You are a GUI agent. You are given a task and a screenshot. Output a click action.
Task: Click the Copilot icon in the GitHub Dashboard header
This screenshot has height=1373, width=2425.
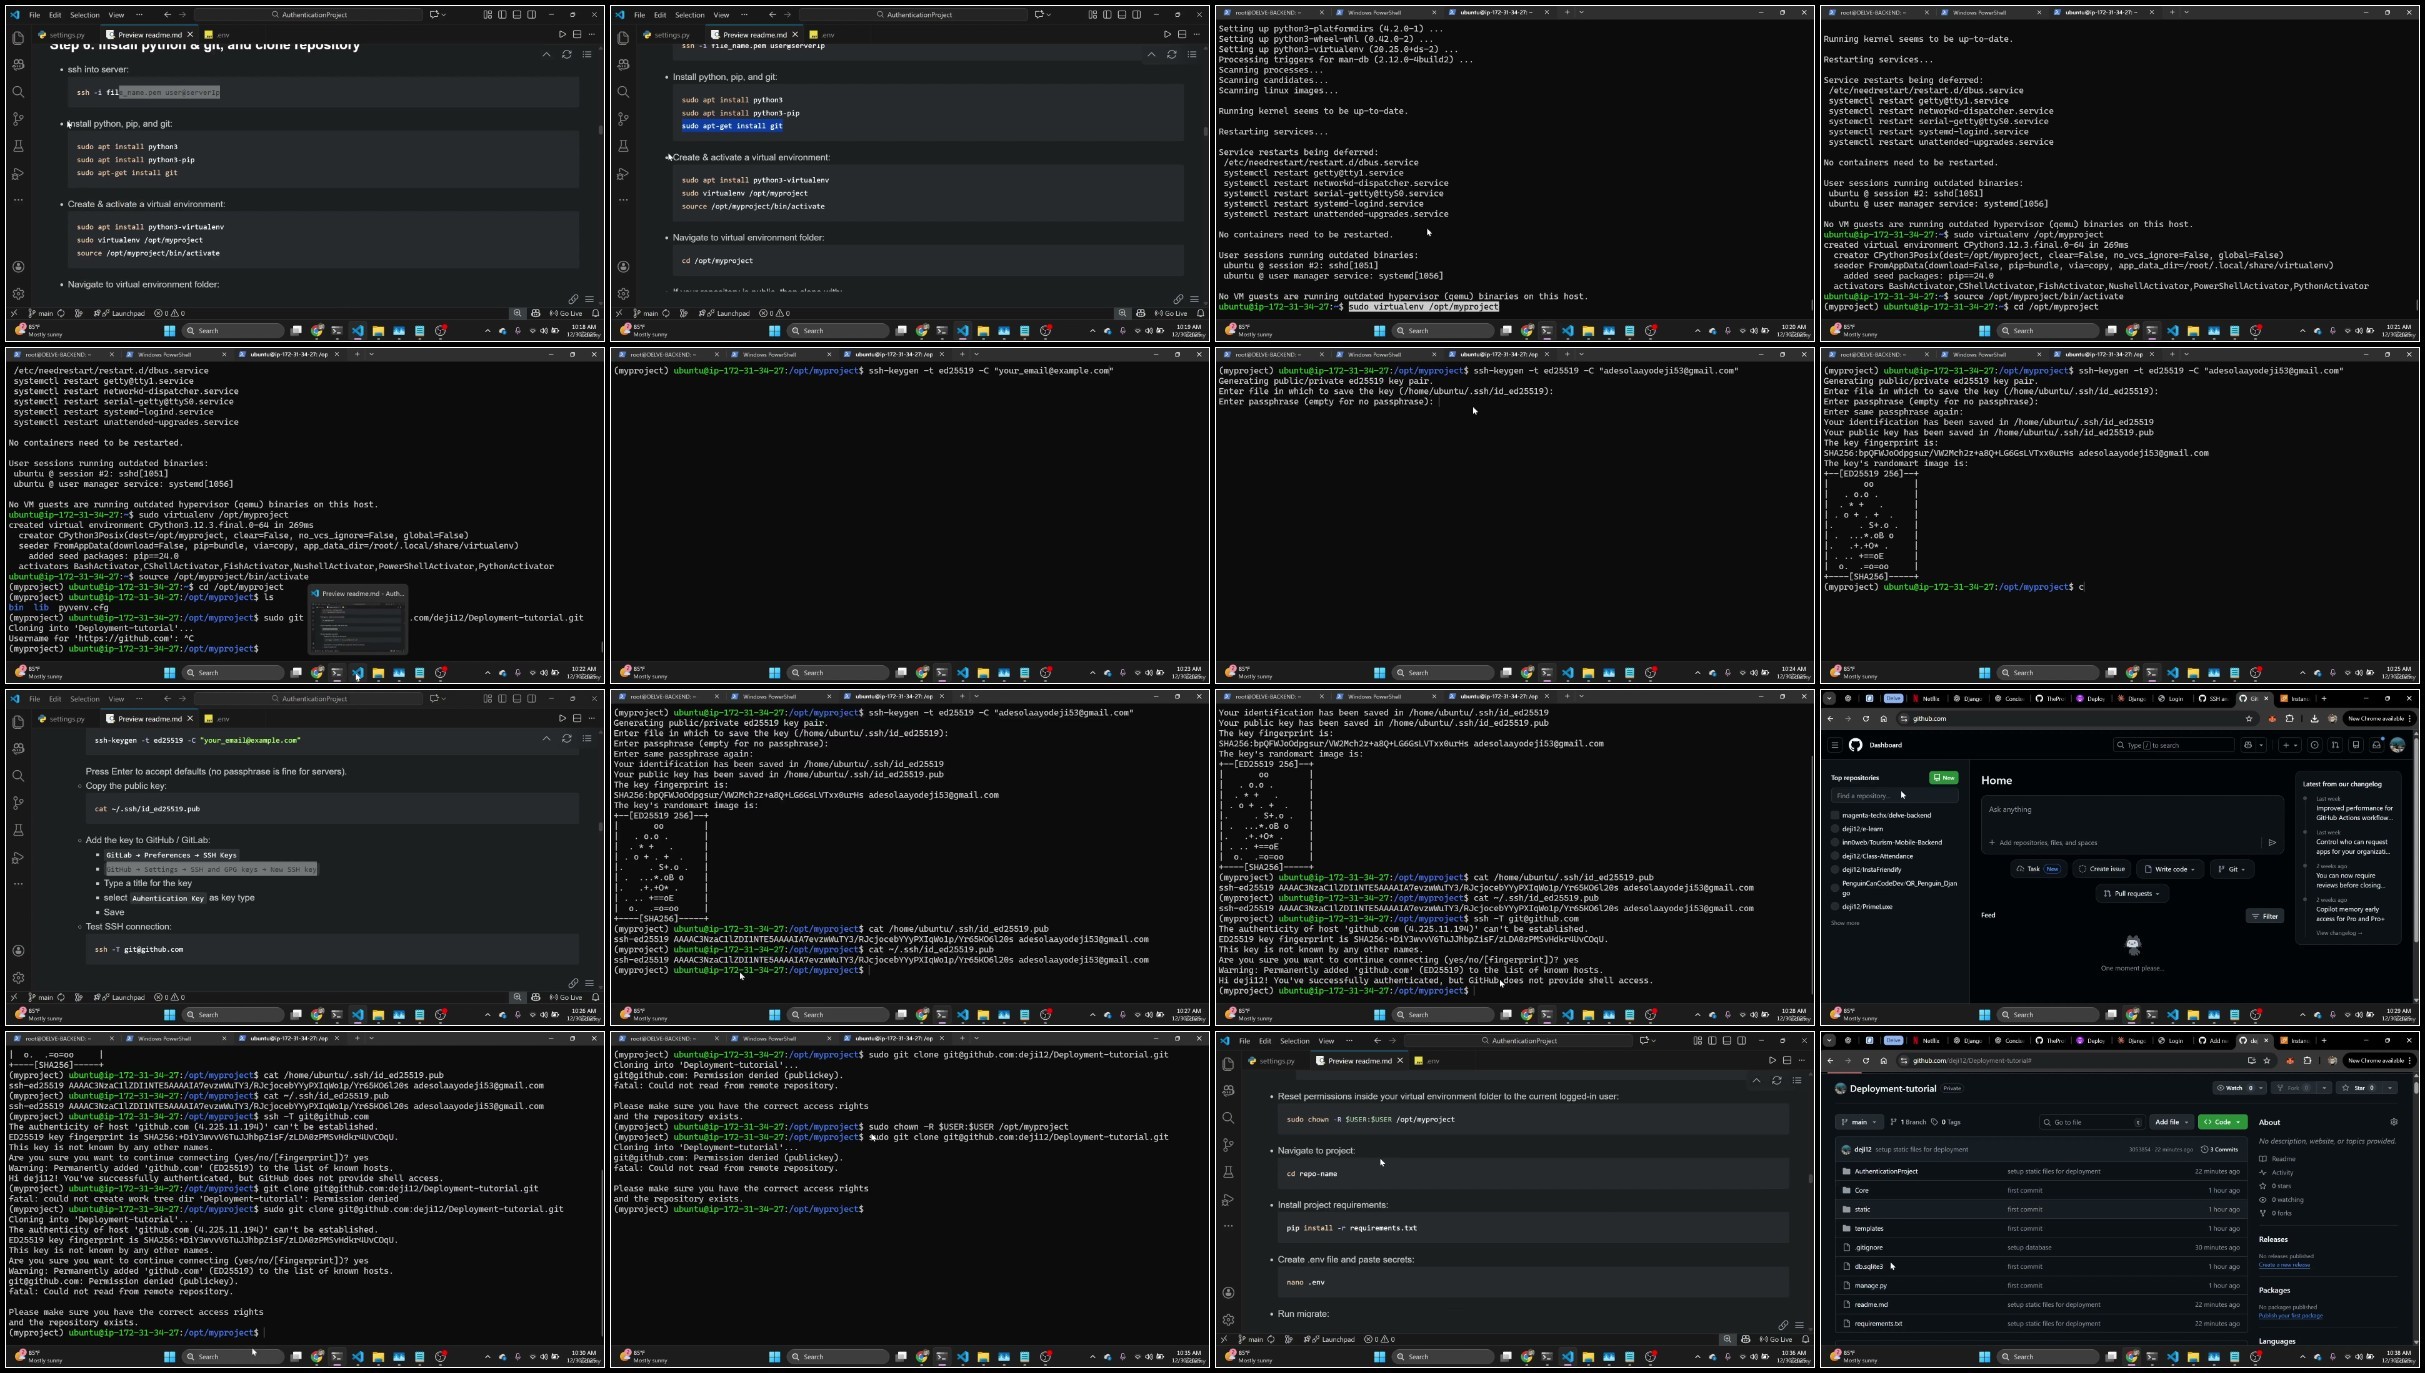pyautogui.click(x=2247, y=745)
